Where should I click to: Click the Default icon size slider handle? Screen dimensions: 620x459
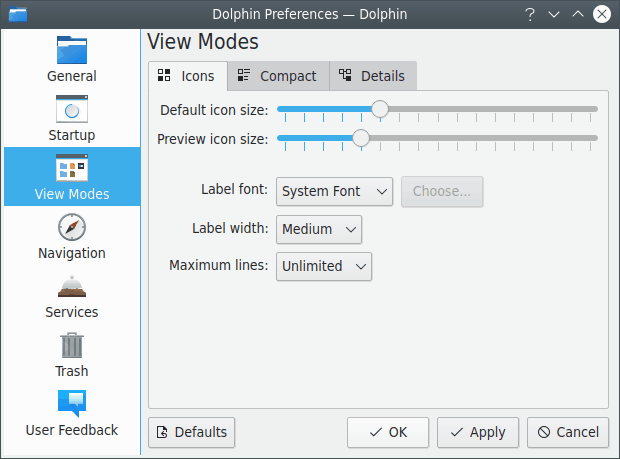379,109
